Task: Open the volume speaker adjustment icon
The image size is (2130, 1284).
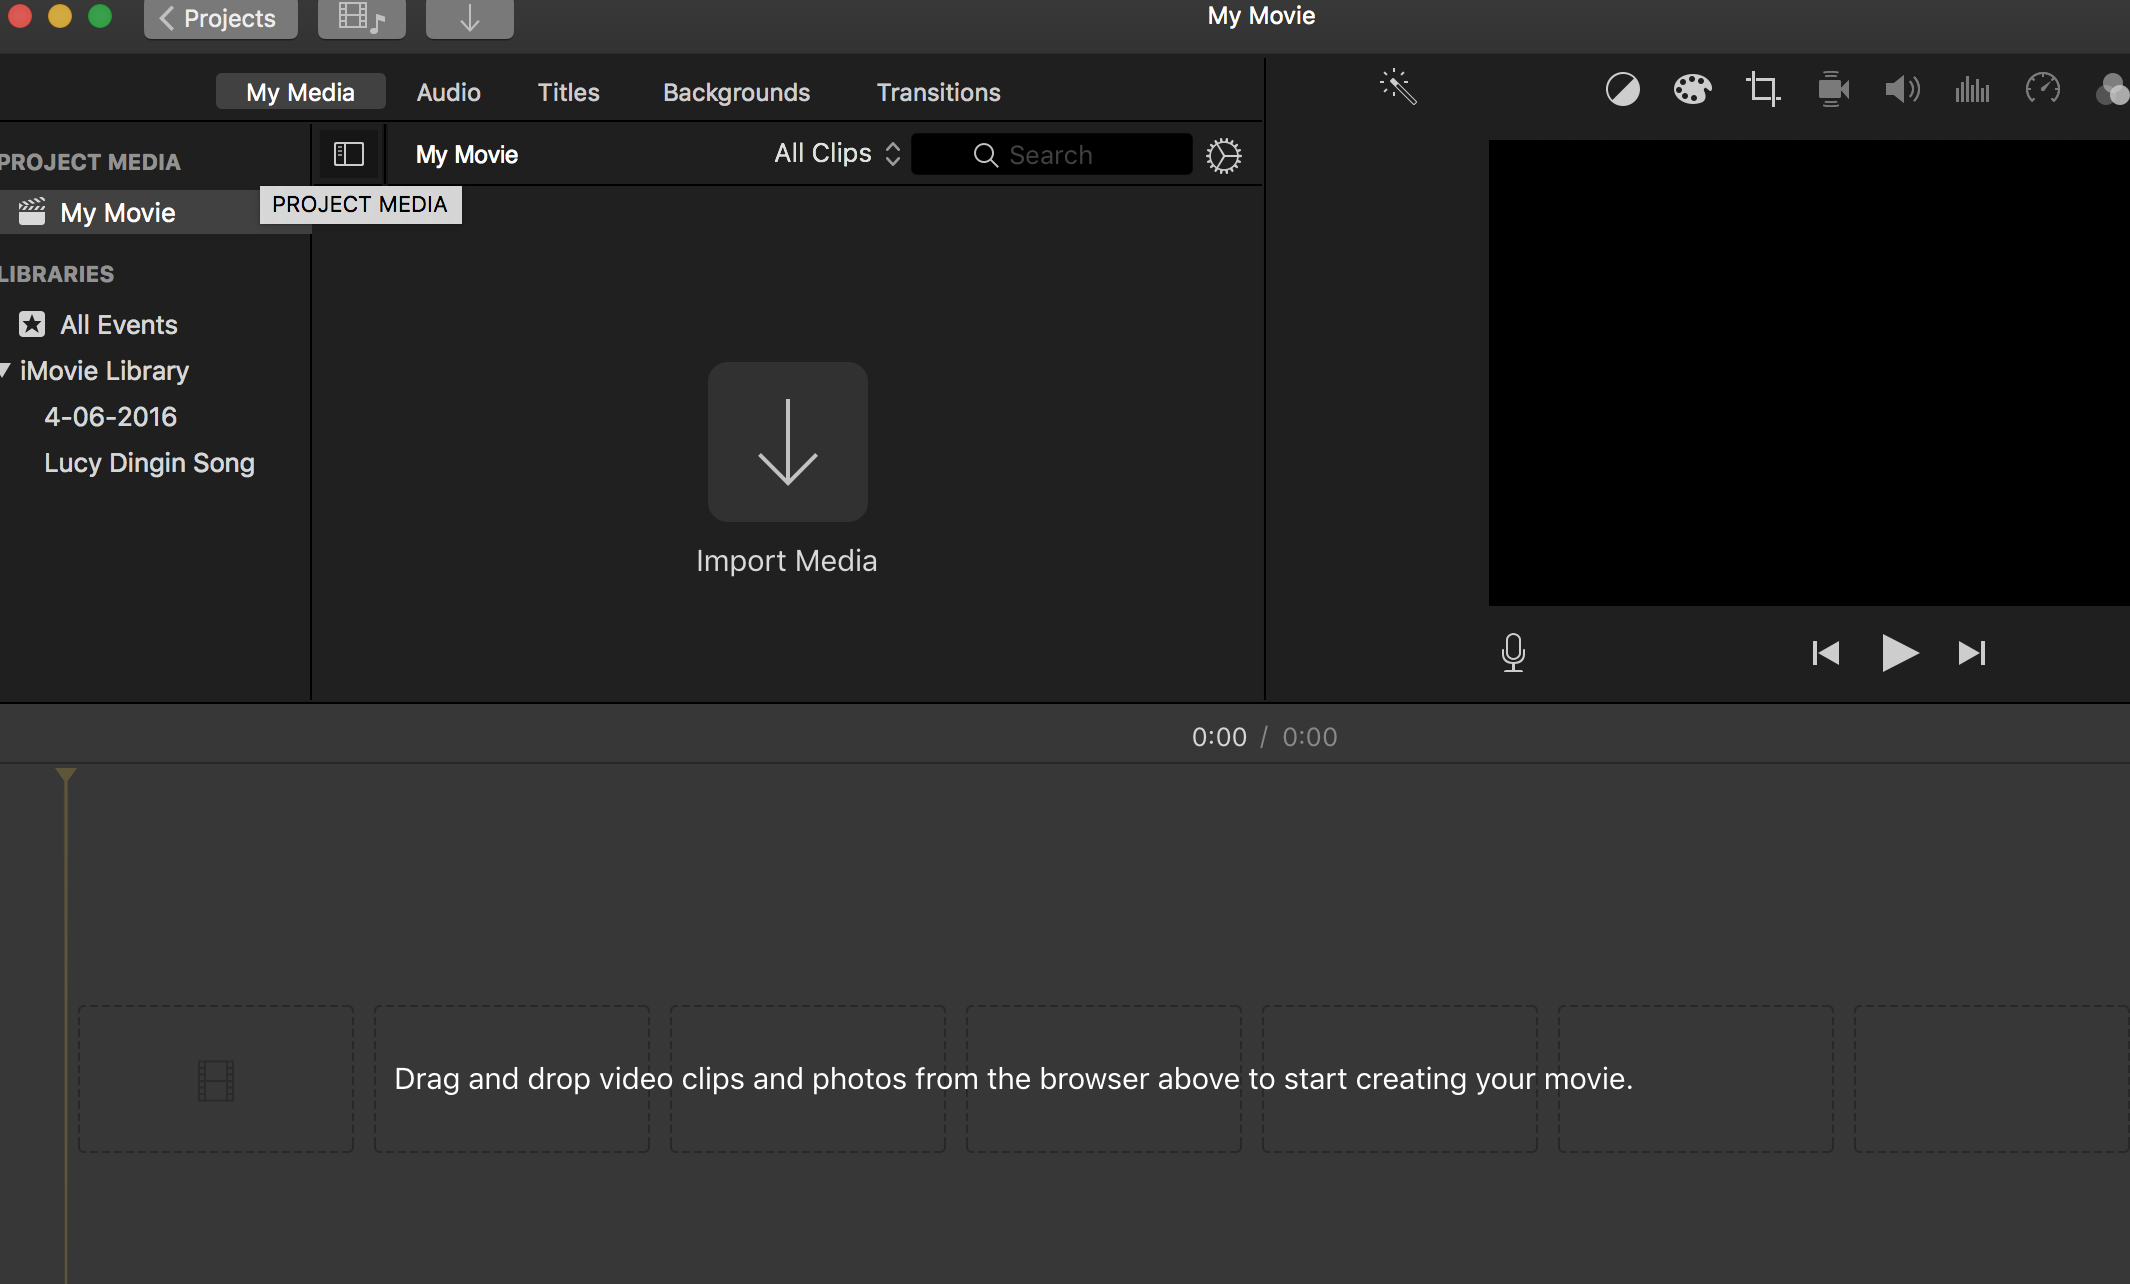Action: pyautogui.click(x=1902, y=90)
